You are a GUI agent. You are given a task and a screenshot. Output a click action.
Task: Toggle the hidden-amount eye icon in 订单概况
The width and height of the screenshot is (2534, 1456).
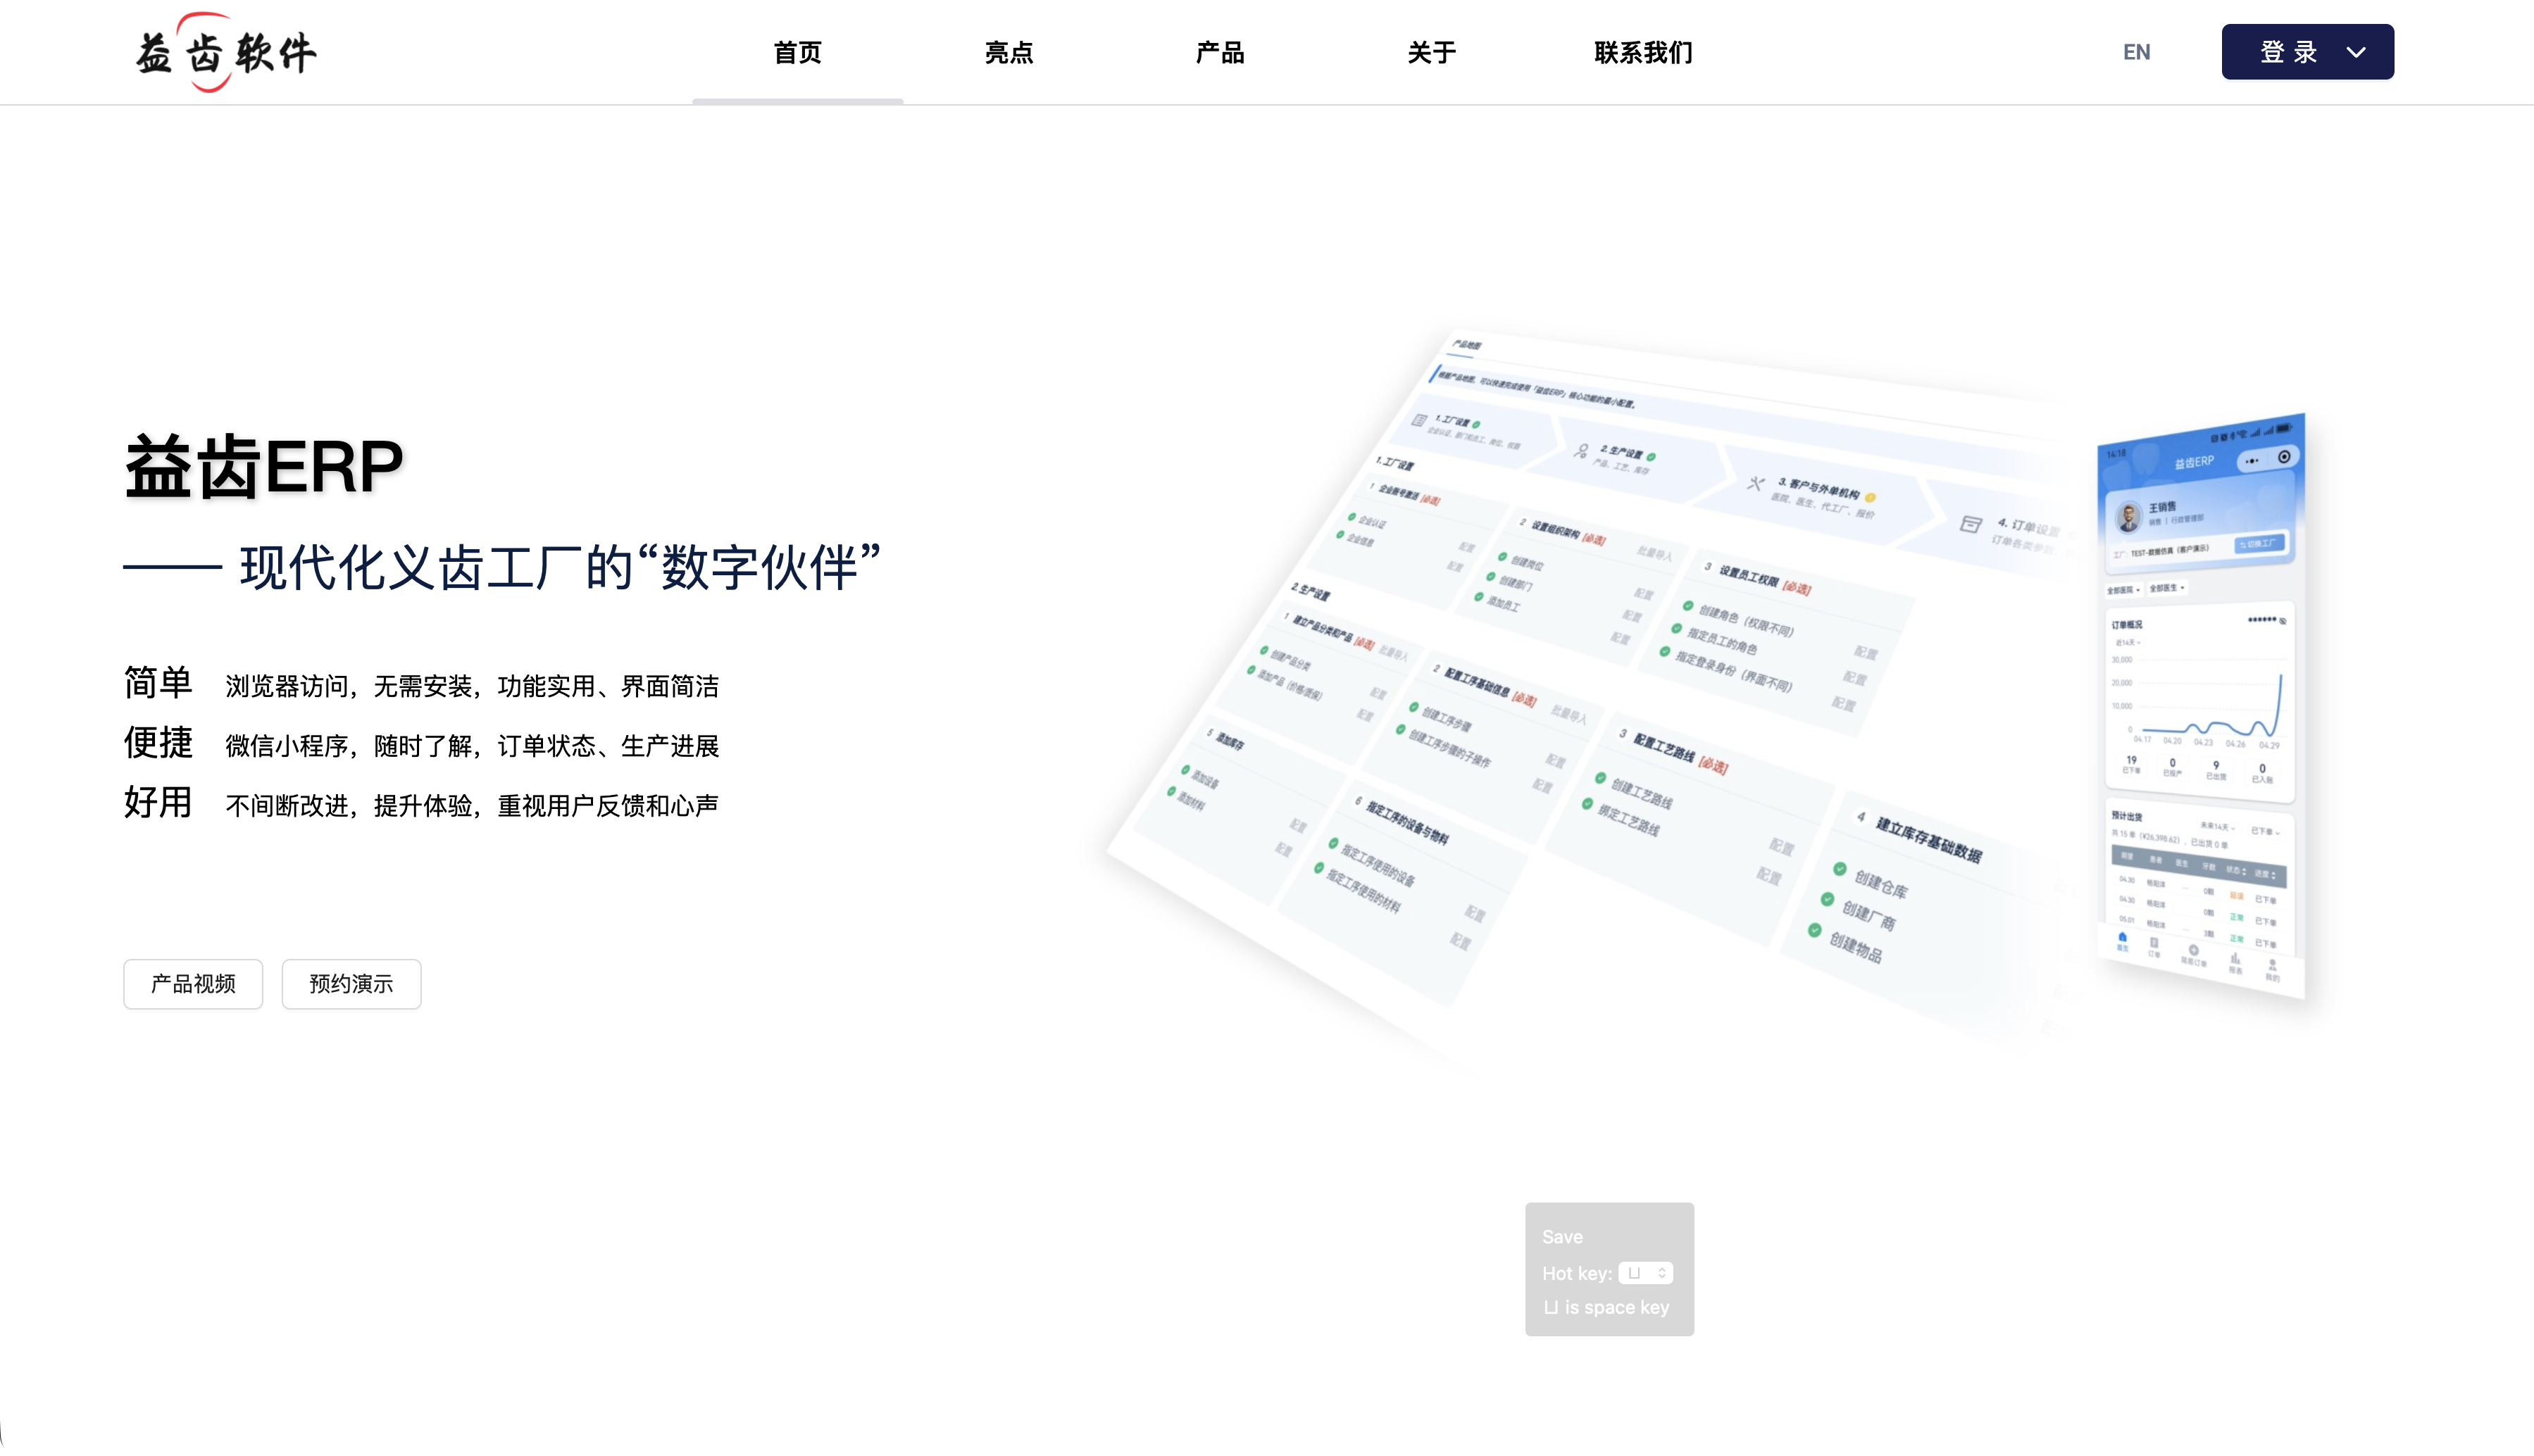point(2283,621)
